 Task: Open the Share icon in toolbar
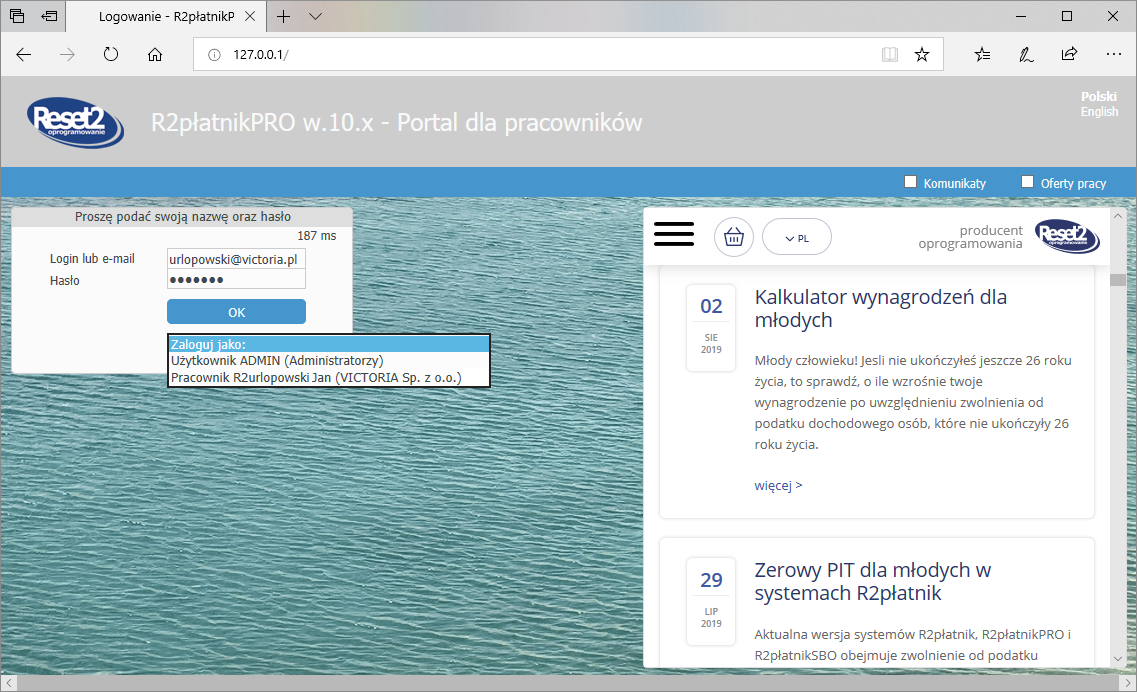tap(1070, 54)
